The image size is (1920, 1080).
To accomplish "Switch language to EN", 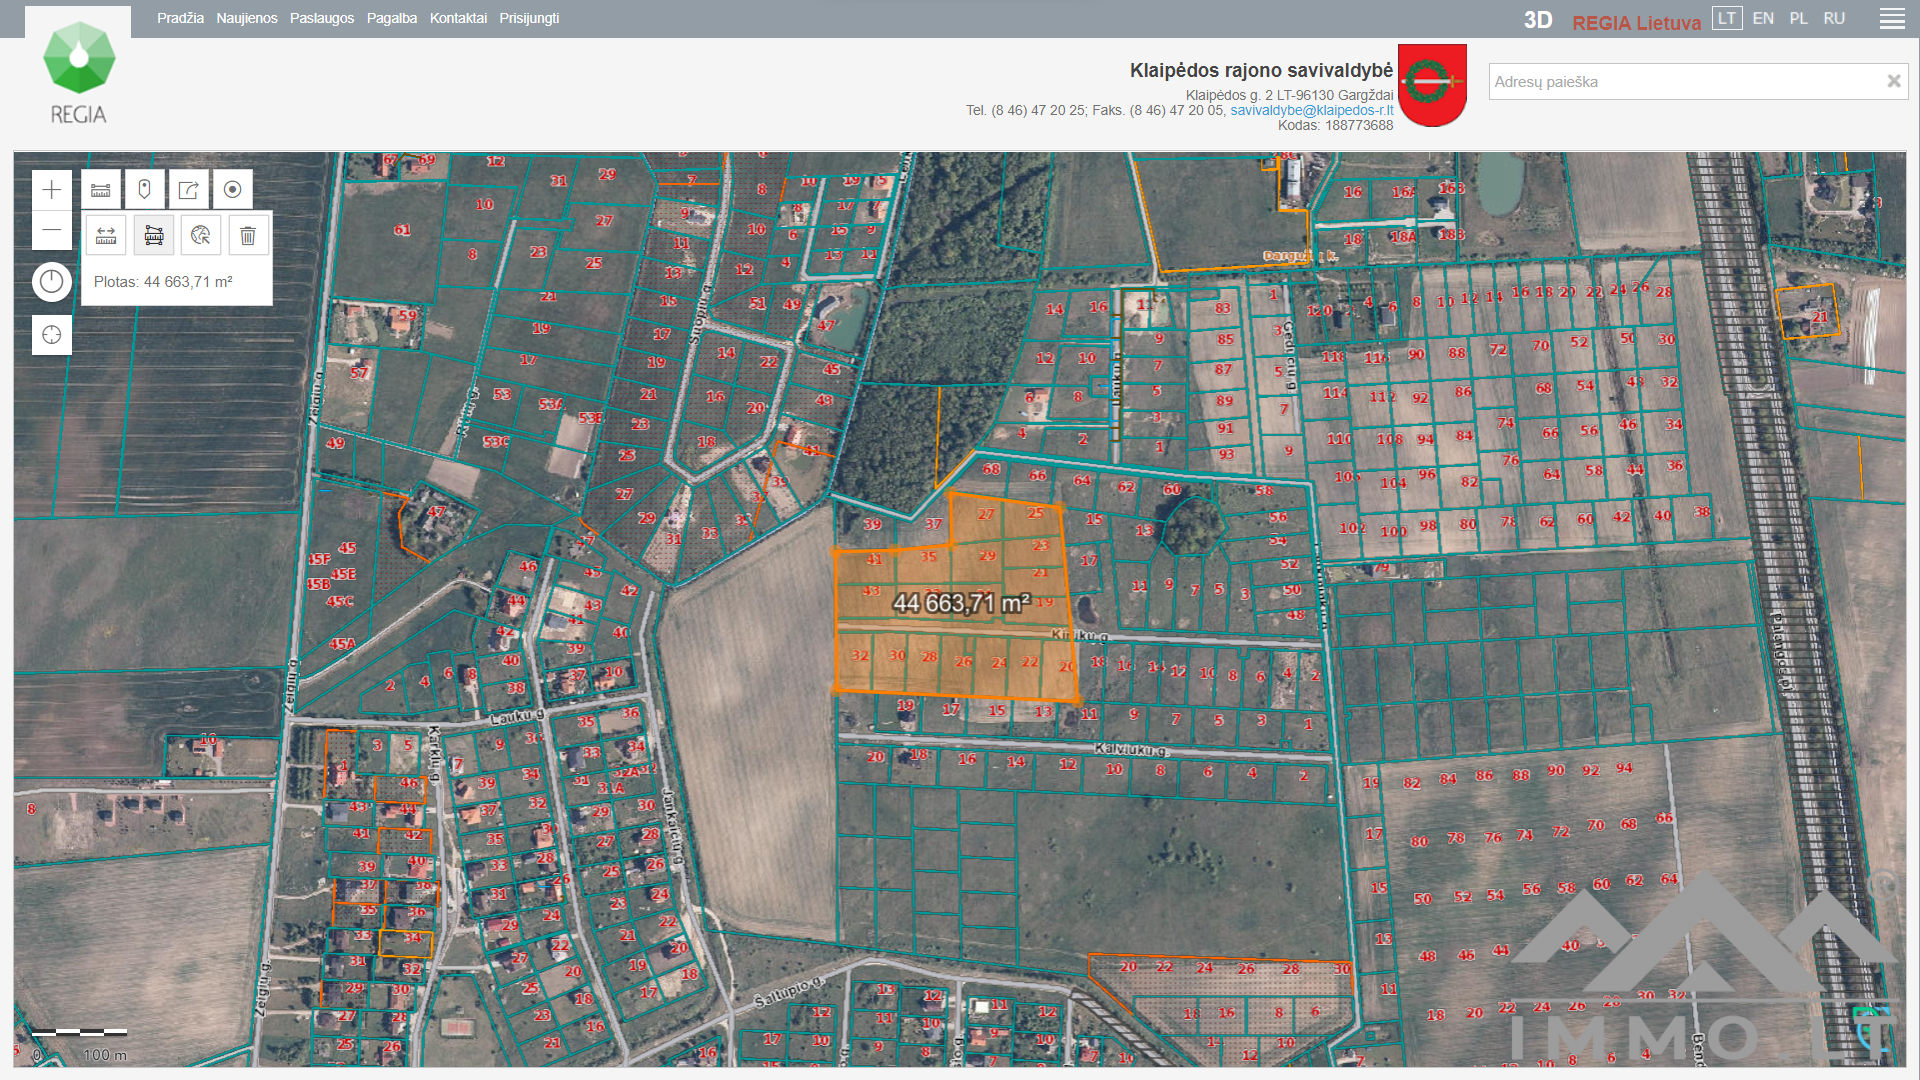I will (1763, 18).
